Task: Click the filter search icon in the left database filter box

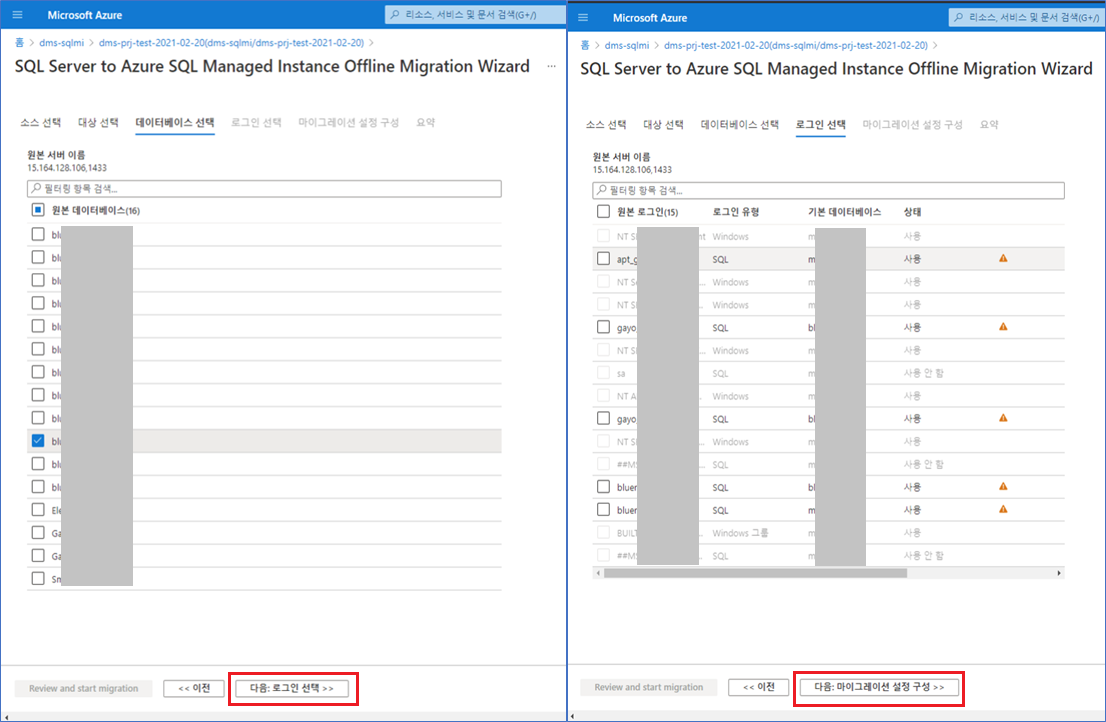Action: point(37,188)
